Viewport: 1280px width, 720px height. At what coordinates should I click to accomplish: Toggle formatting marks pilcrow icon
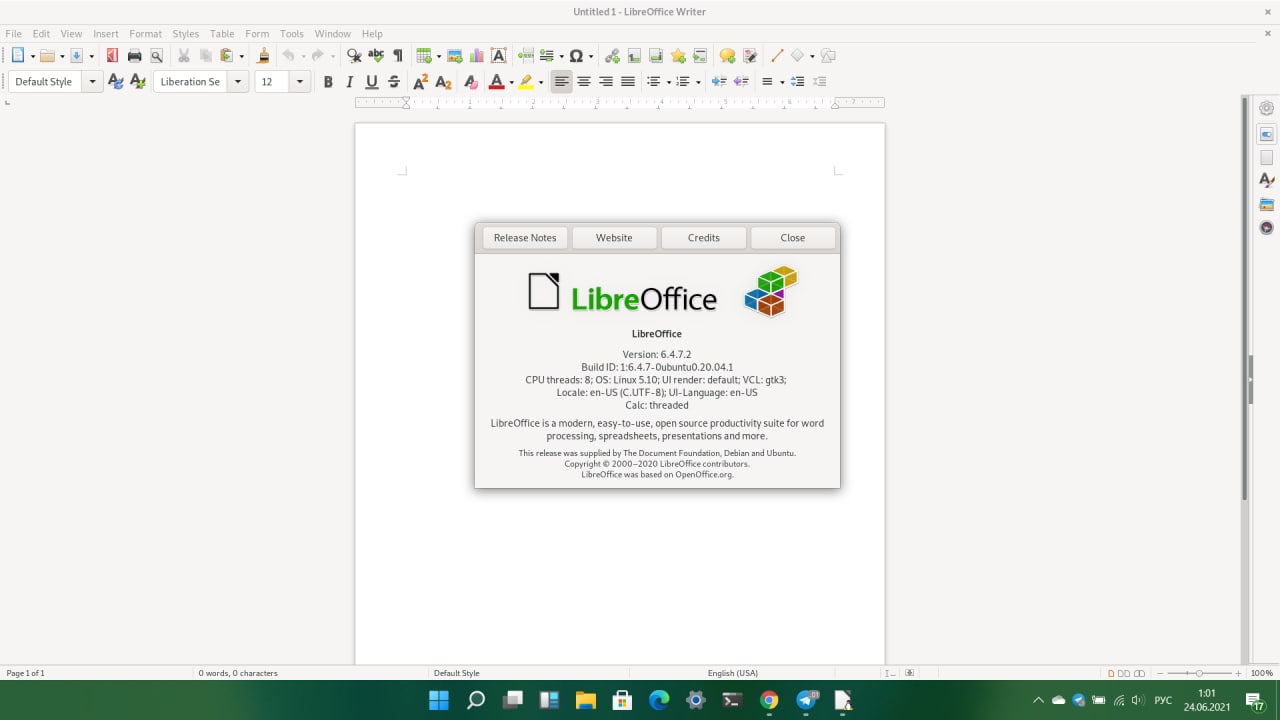pyautogui.click(x=398, y=56)
